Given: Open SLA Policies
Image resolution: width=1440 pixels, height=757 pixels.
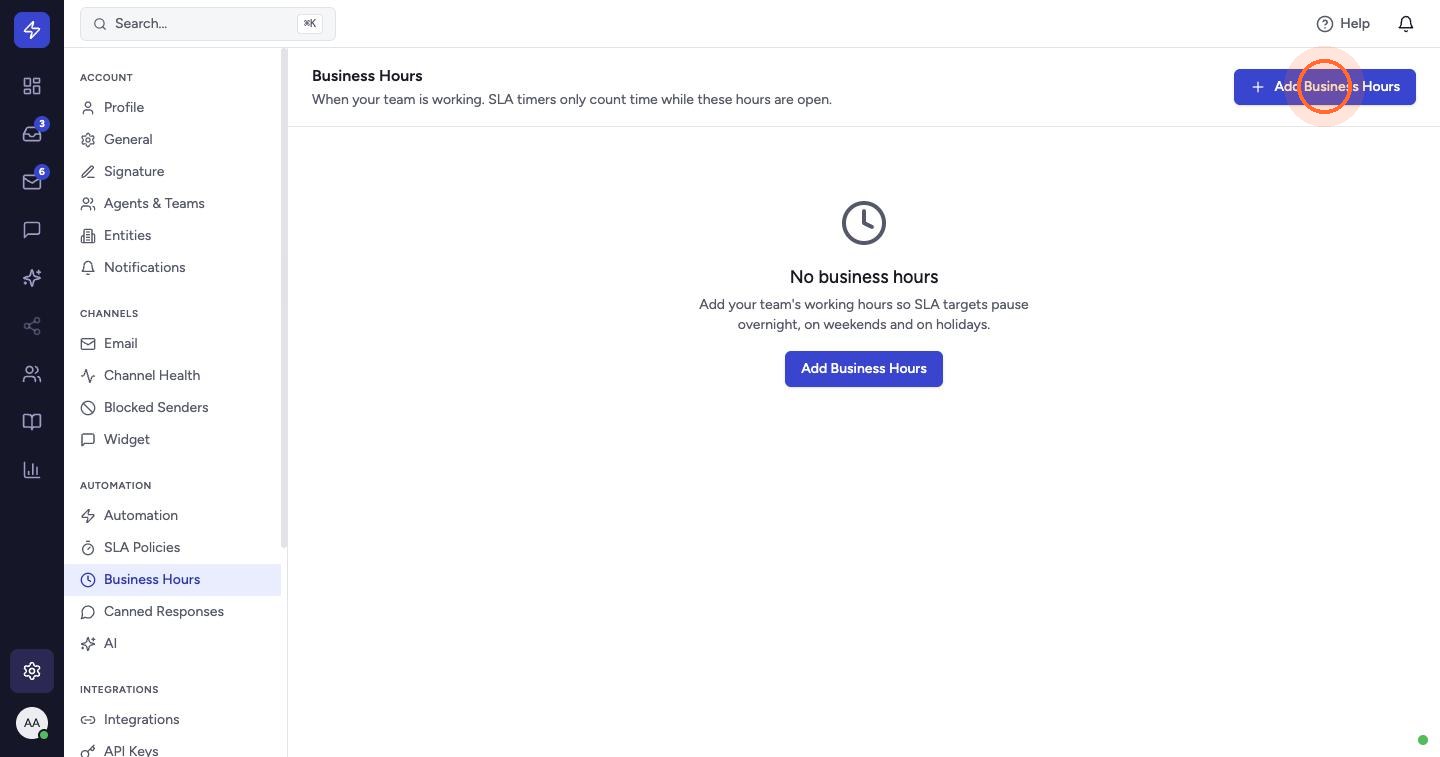Looking at the screenshot, I should click(172, 548).
